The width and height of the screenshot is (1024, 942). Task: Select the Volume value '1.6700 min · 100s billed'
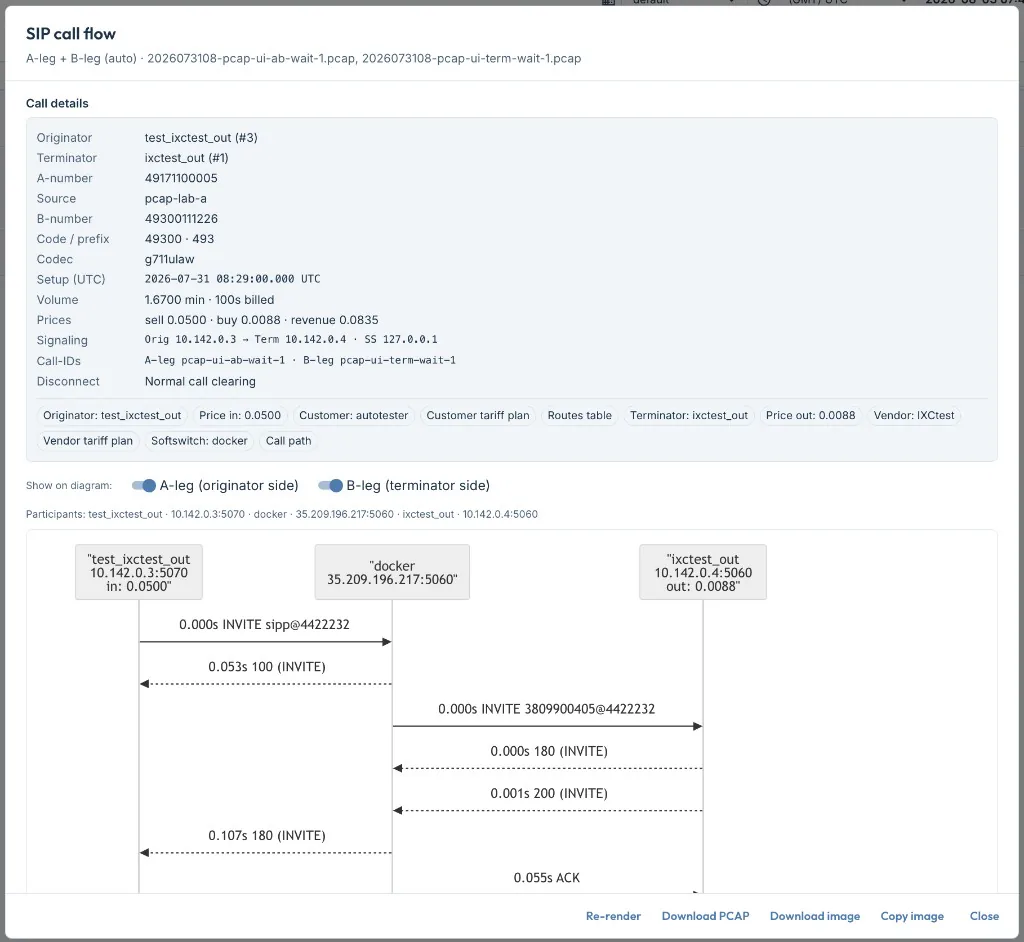pos(209,300)
